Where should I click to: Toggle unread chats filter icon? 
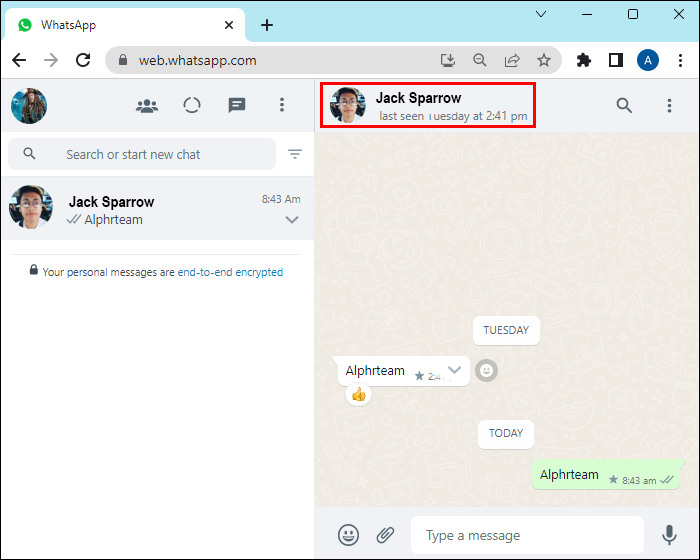pos(295,154)
